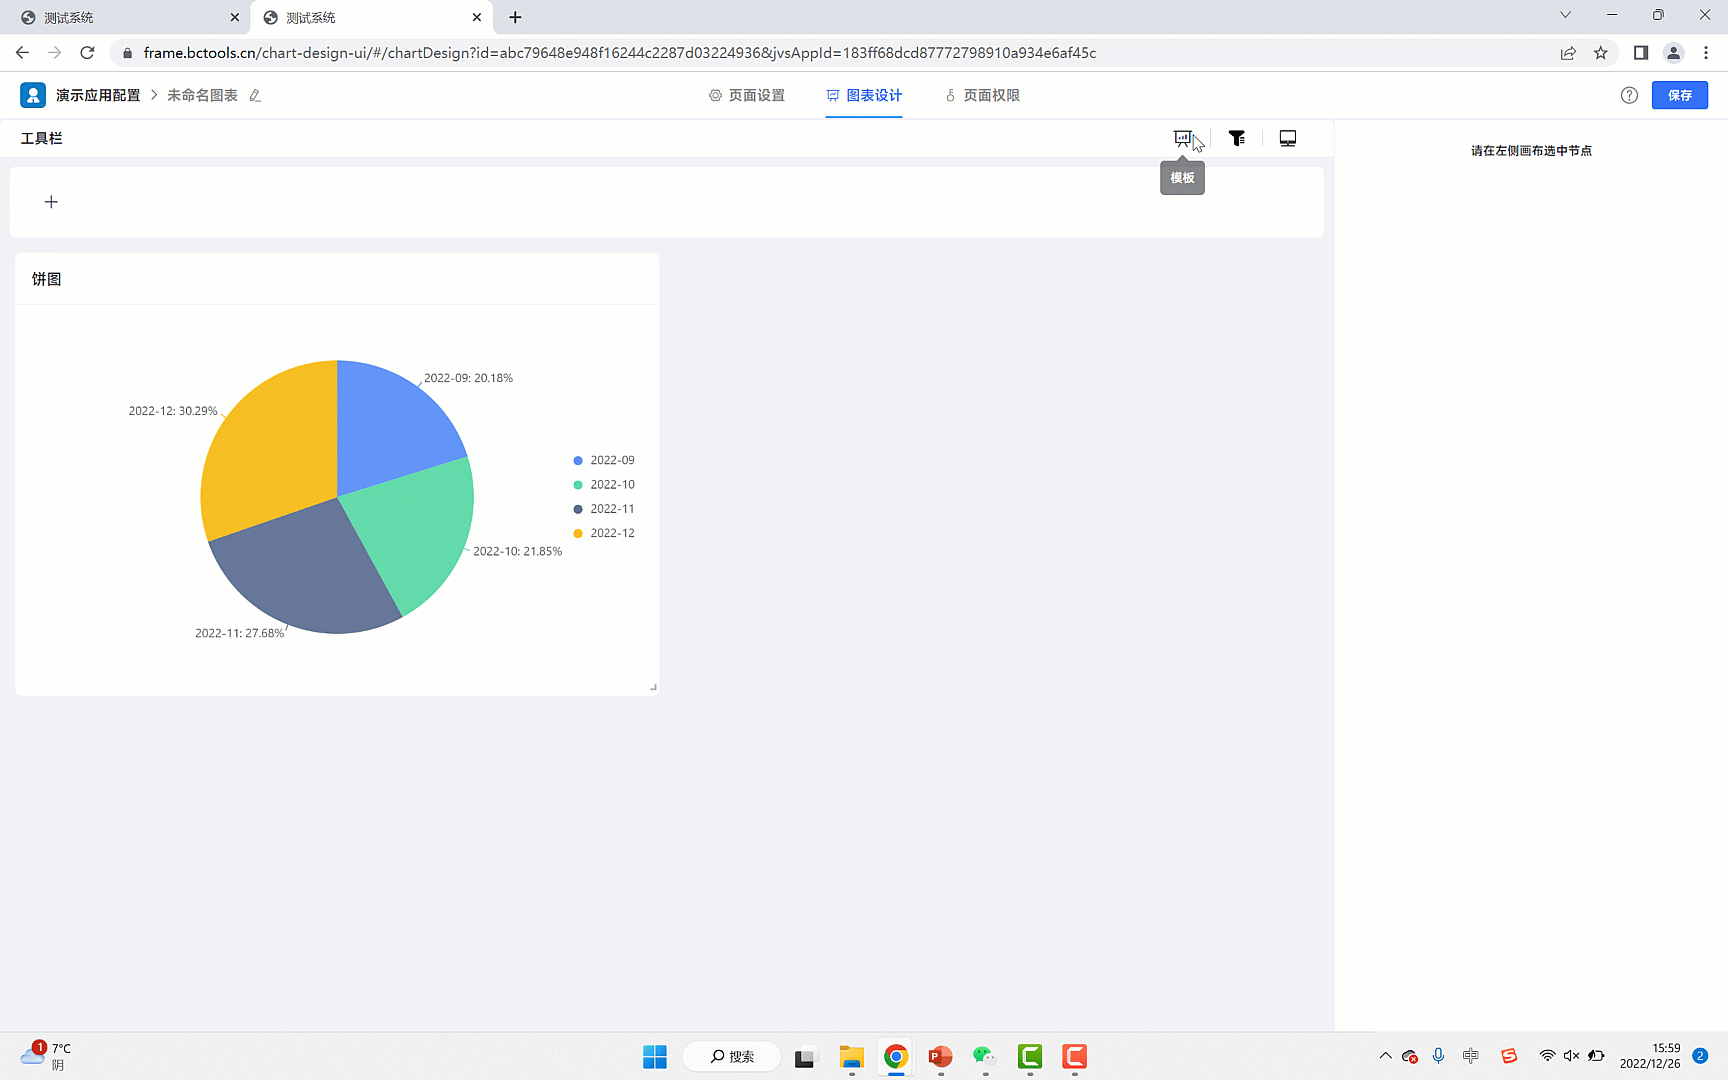
Task: Click the screen preview monitor icon
Action: pyautogui.click(x=1288, y=138)
